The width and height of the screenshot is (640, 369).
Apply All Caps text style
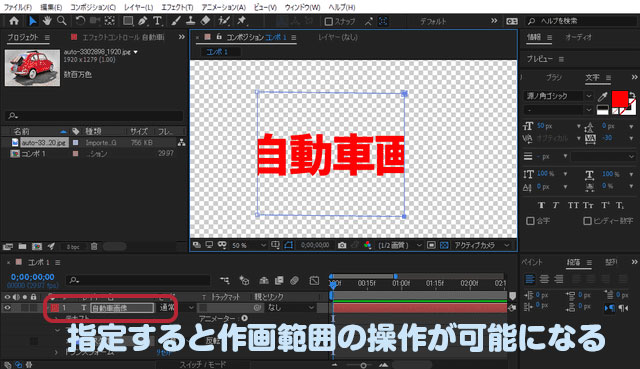(573, 205)
